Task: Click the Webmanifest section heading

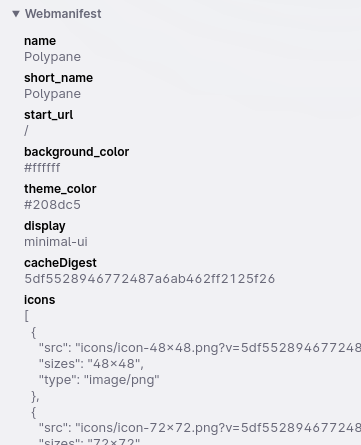Action: point(63,14)
